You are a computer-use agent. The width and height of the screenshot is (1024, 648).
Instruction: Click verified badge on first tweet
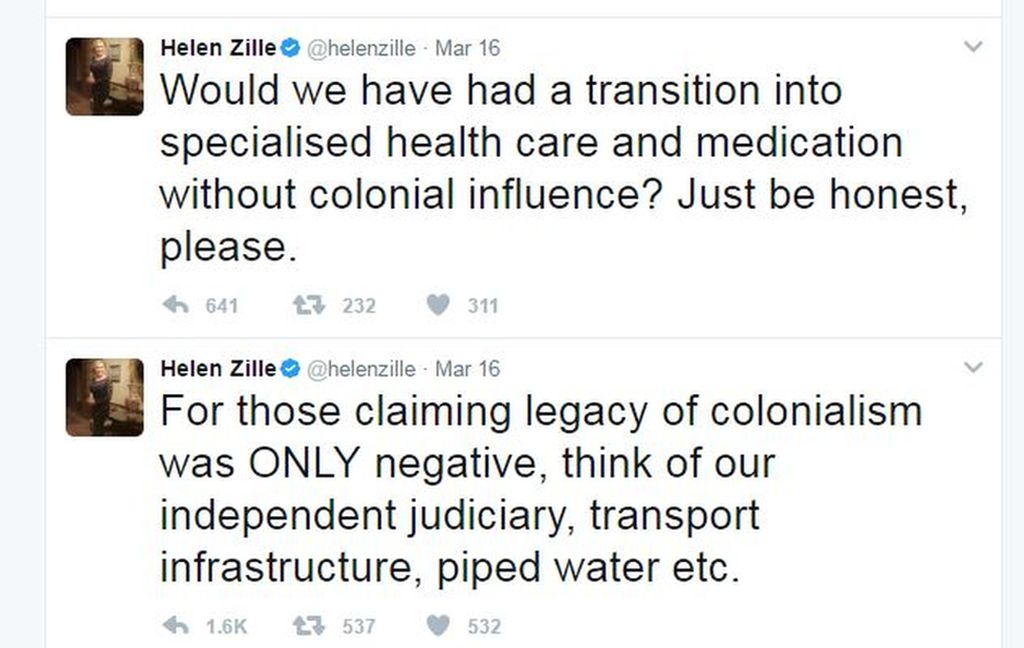point(290,47)
